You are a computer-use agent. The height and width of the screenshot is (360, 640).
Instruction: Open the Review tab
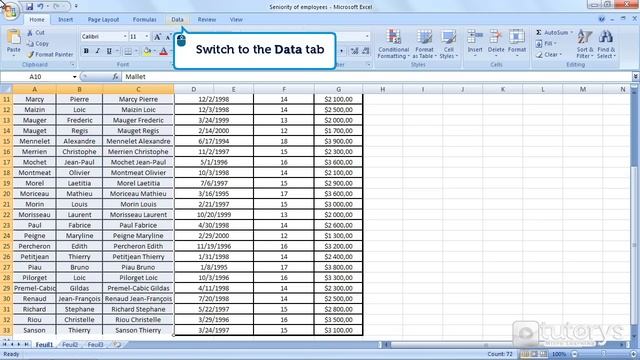pyautogui.click(x=207, y=19)
